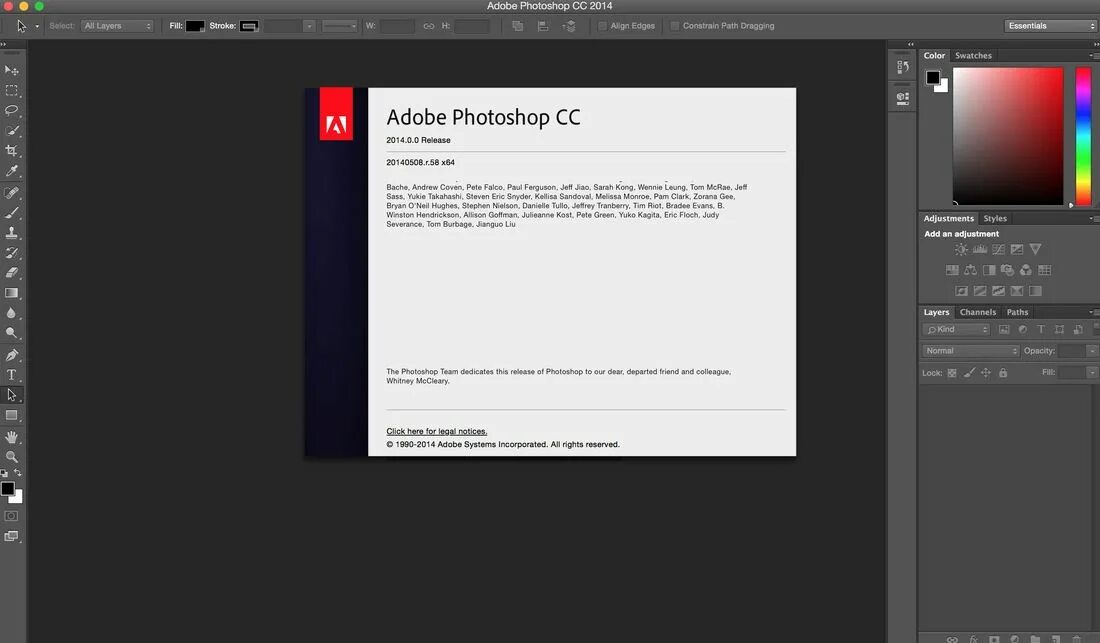Open the History panel icon
1100x643 pixels.
point(903,67)
